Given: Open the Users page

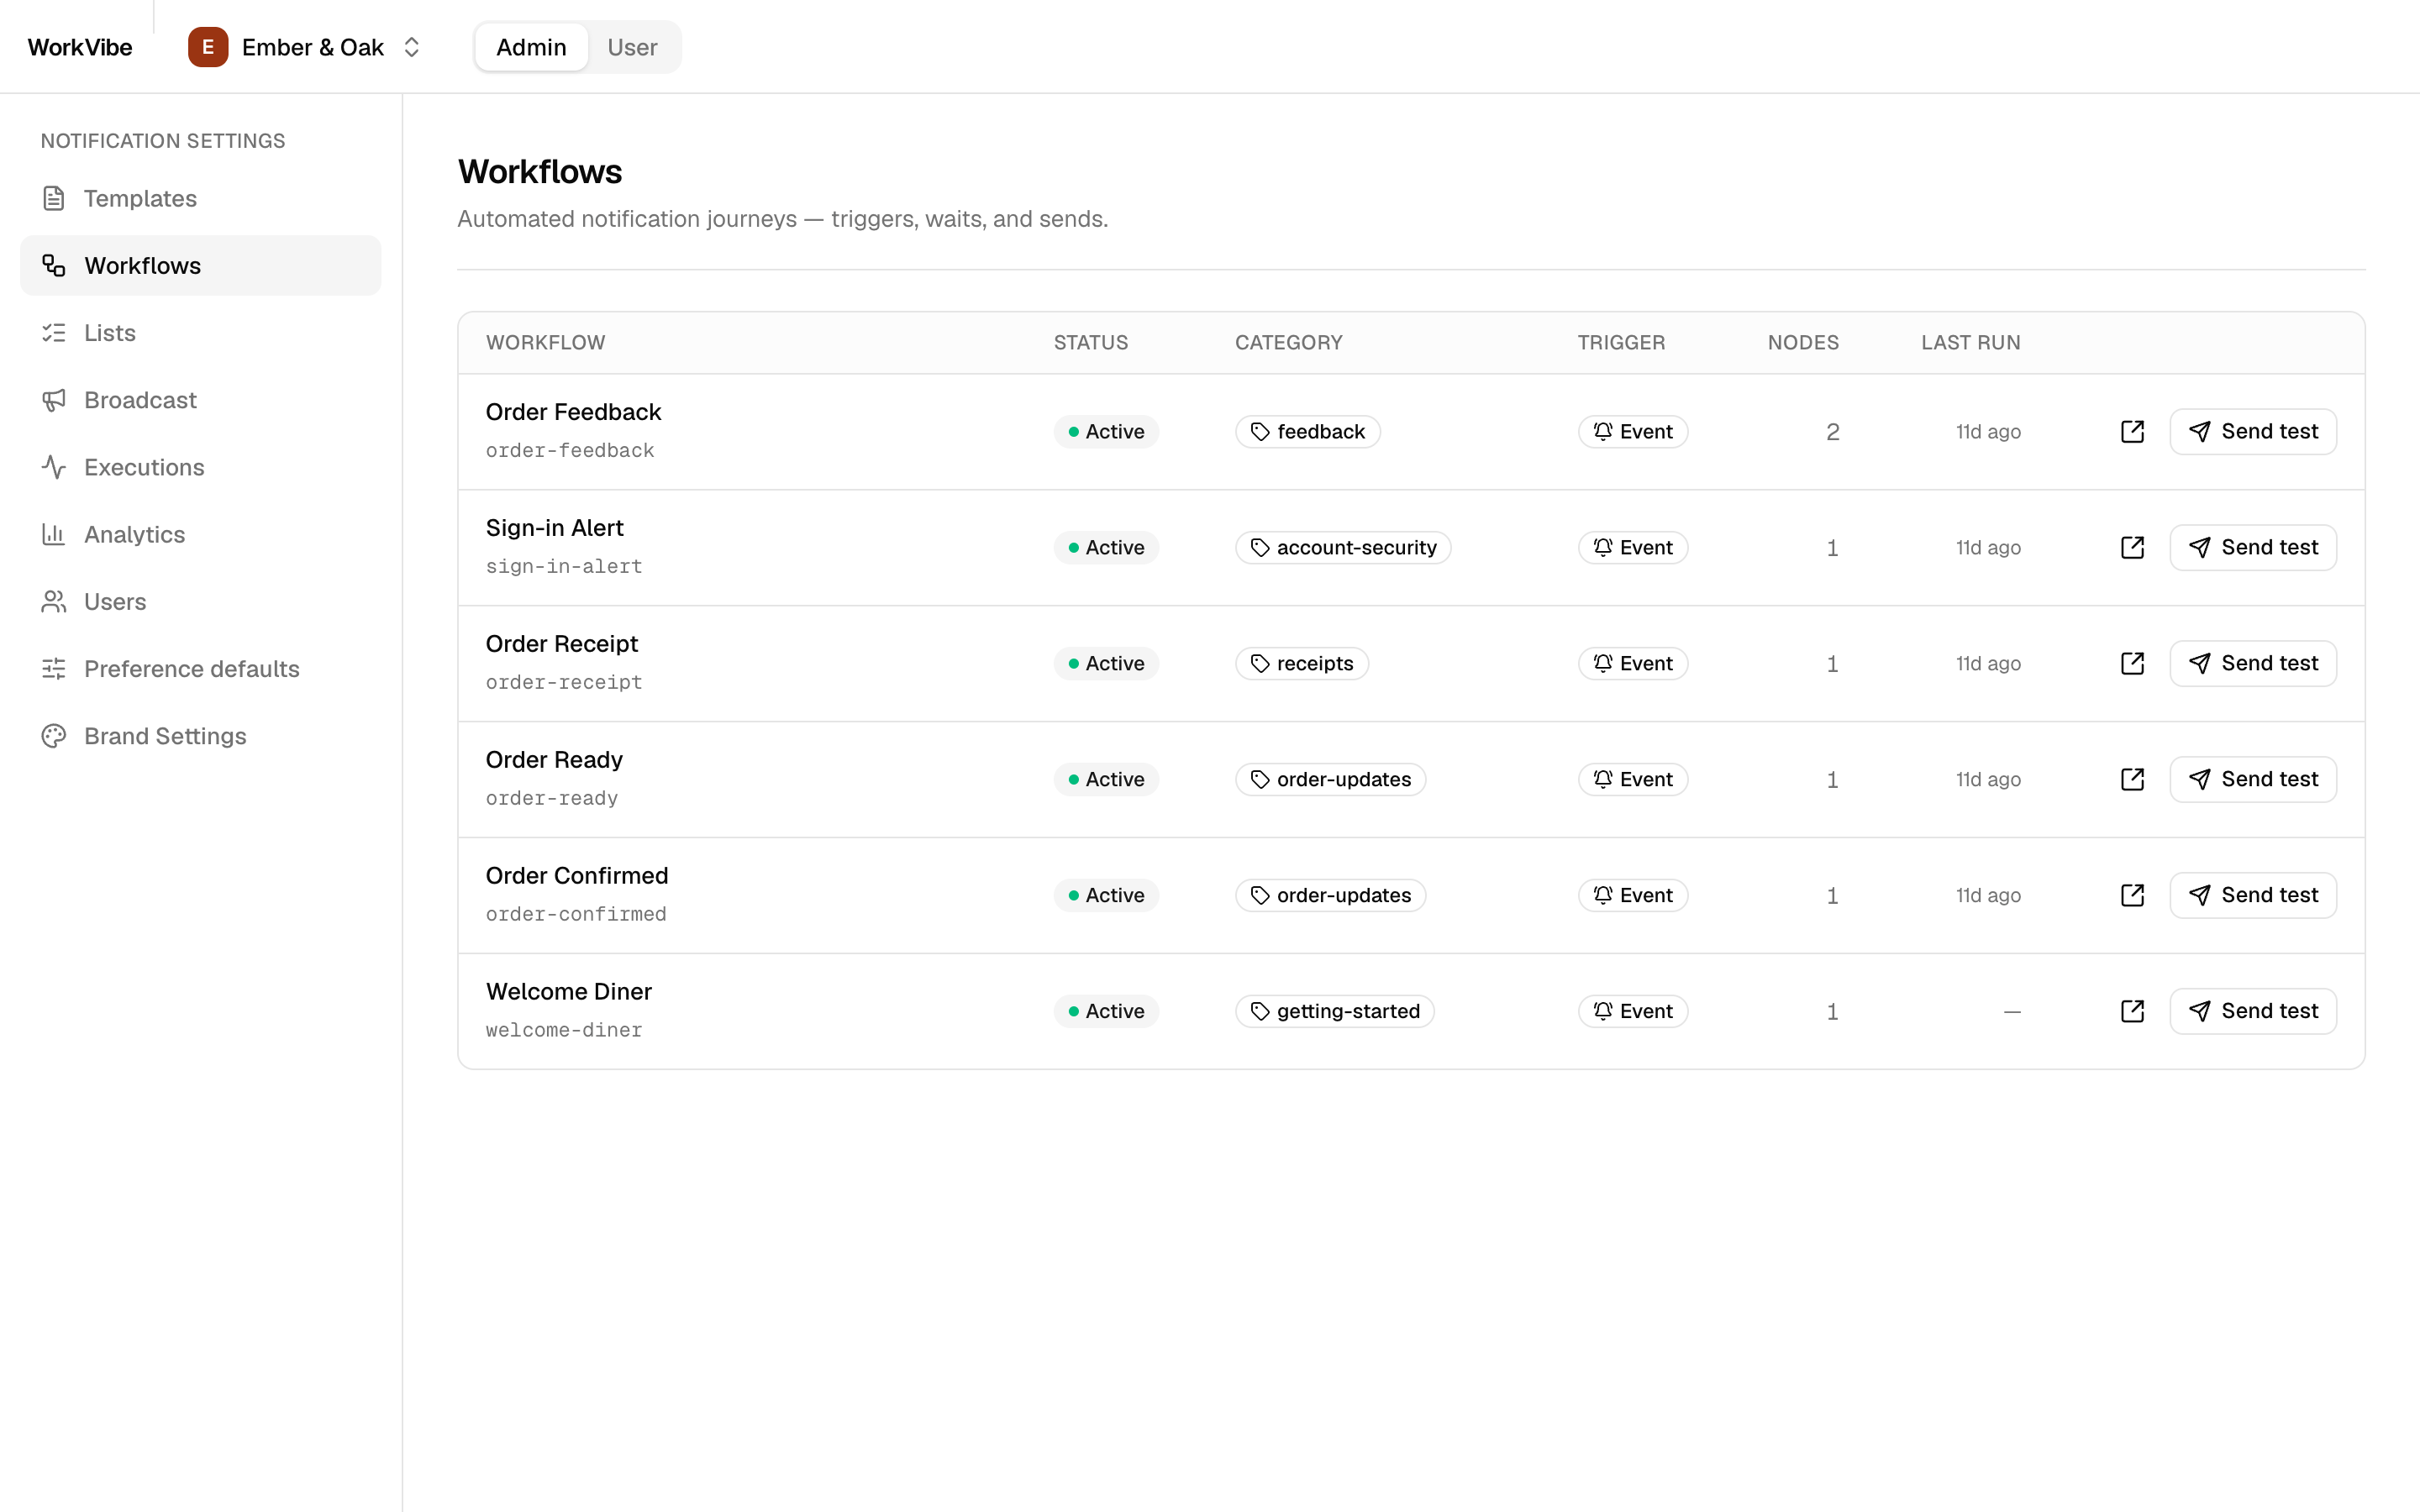Looking at the screenshot, I should [x=201, y=601].
